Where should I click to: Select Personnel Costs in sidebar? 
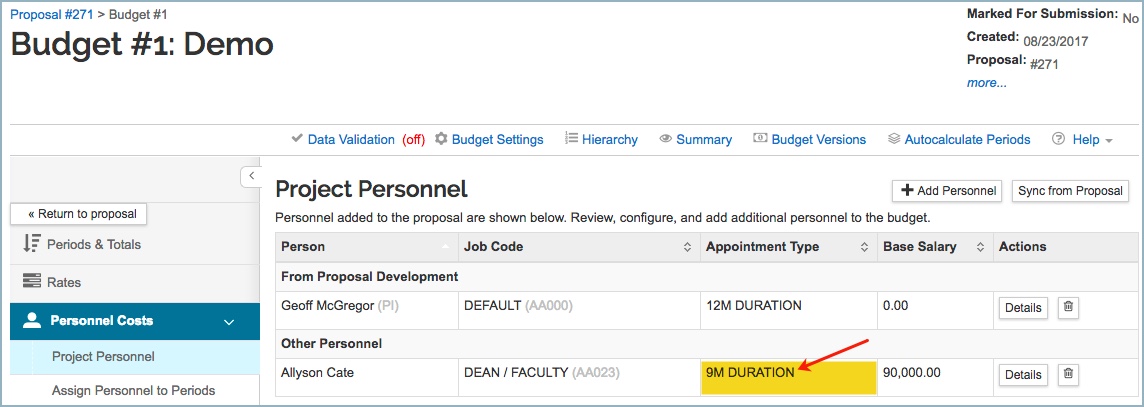135,321
